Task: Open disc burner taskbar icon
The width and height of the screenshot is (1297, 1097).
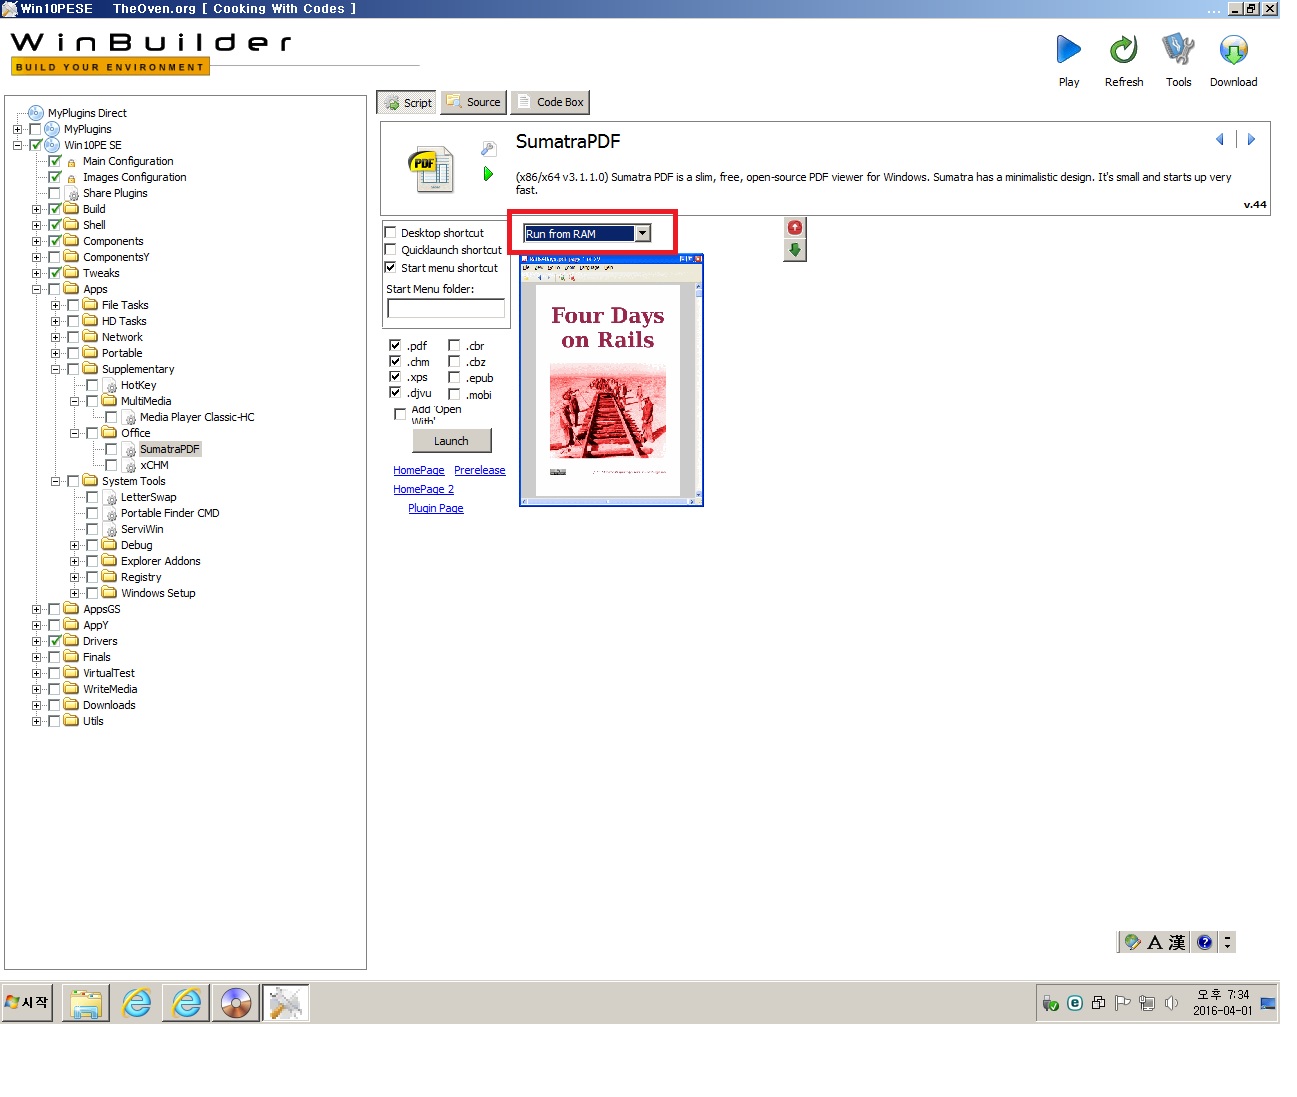Action: tap(236, 1003)
